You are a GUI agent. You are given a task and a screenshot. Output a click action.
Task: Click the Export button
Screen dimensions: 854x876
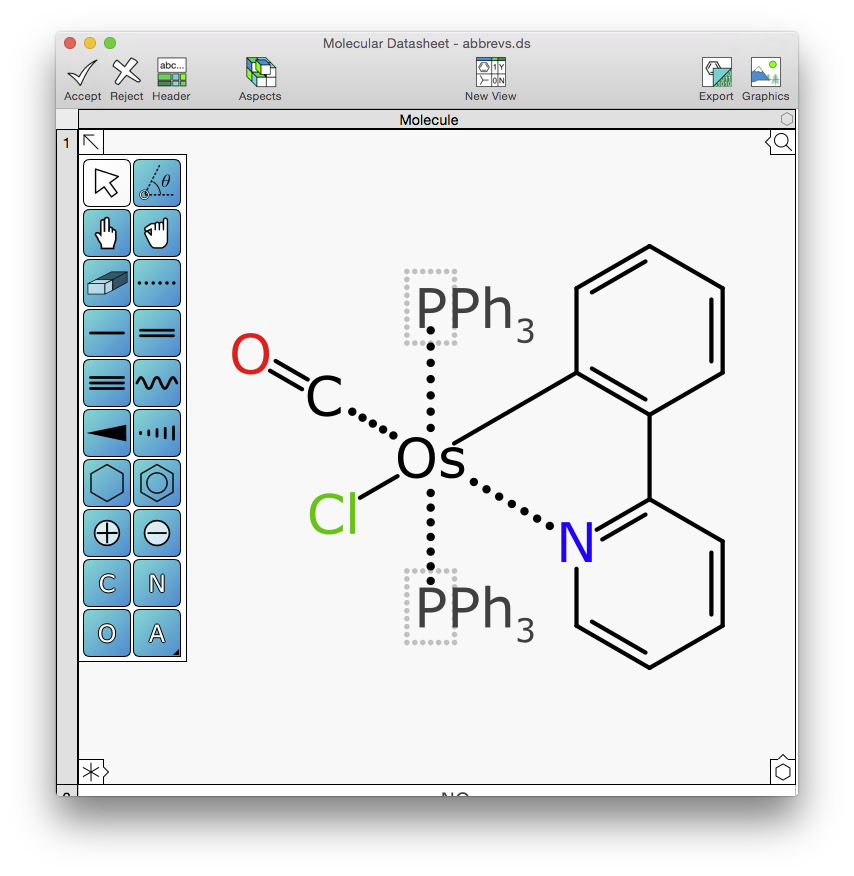pyautogui.click(x=716, y=79)
